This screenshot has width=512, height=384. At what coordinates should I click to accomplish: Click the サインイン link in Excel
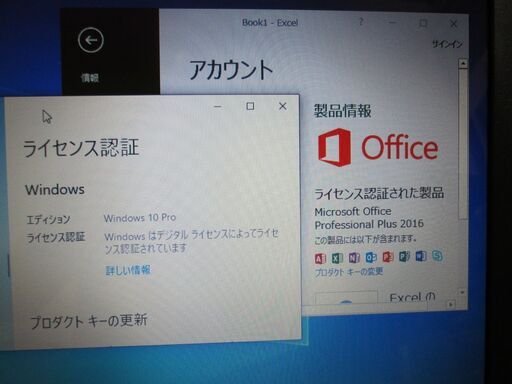(447, 44)
